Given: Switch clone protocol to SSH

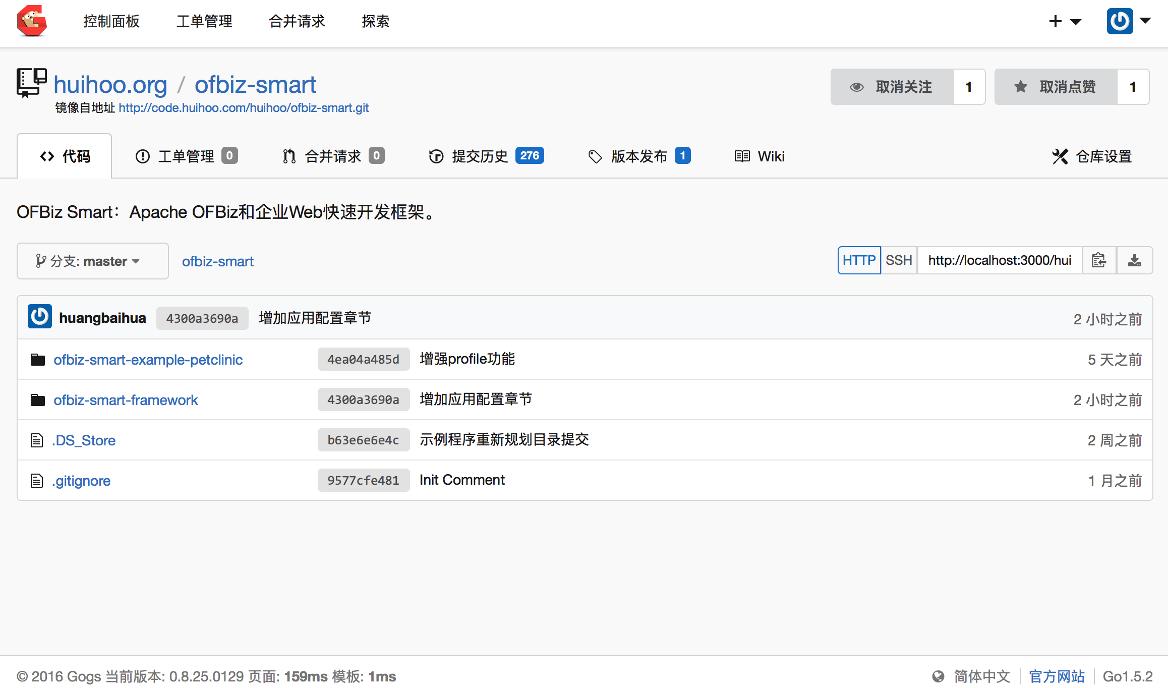Looking at the screenshot, I should 899,260.
